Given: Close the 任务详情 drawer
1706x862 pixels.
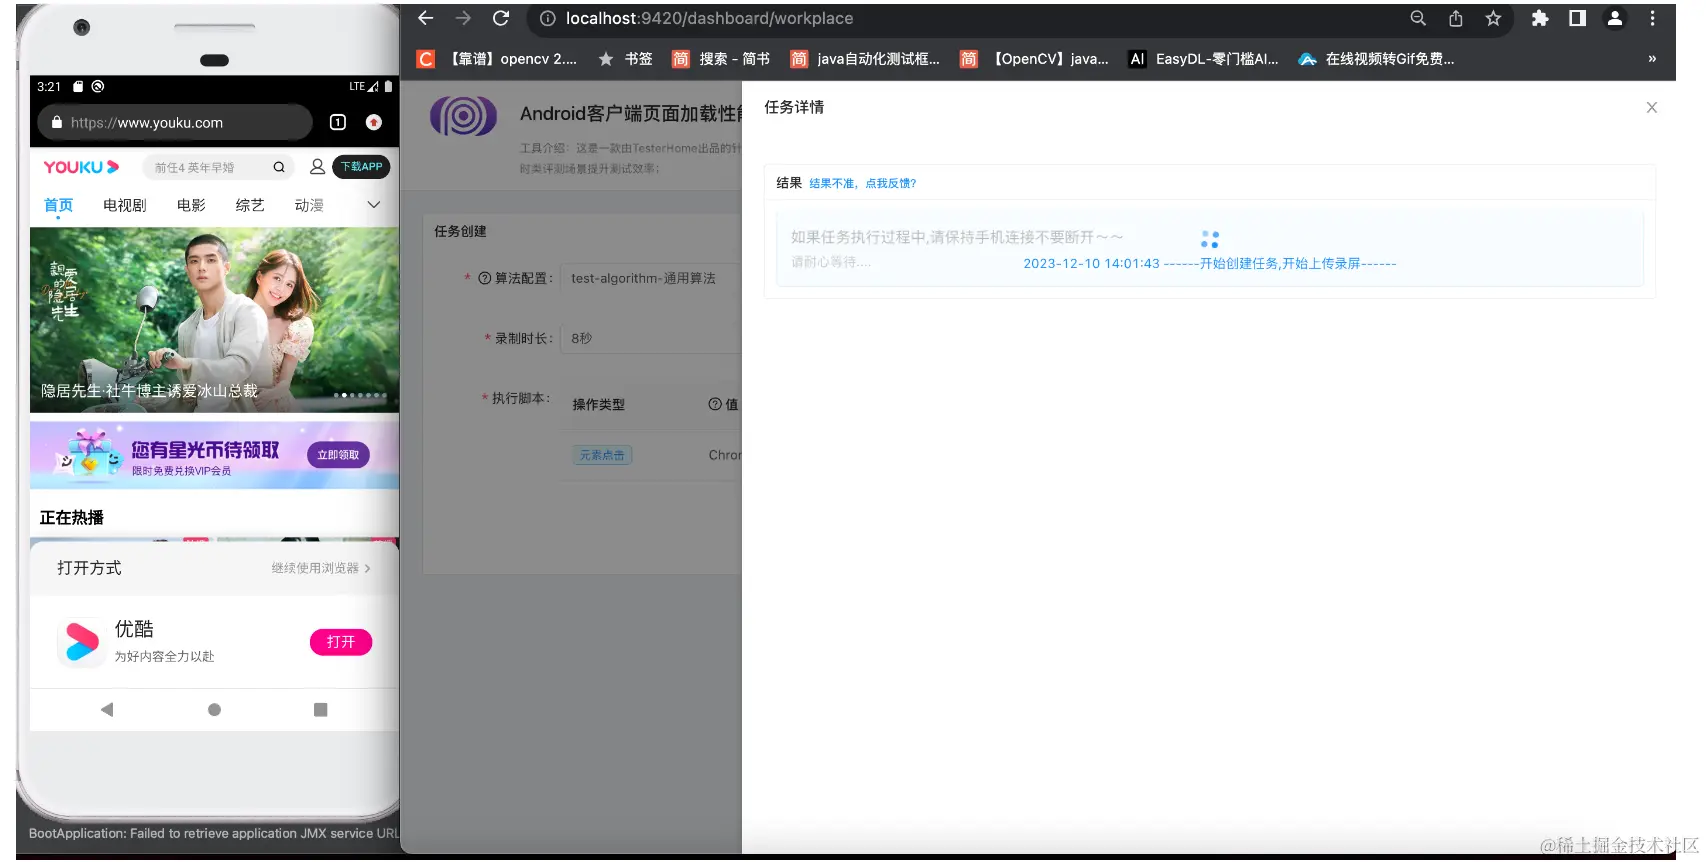Looking at the screenshot, I should point(1652,107).
